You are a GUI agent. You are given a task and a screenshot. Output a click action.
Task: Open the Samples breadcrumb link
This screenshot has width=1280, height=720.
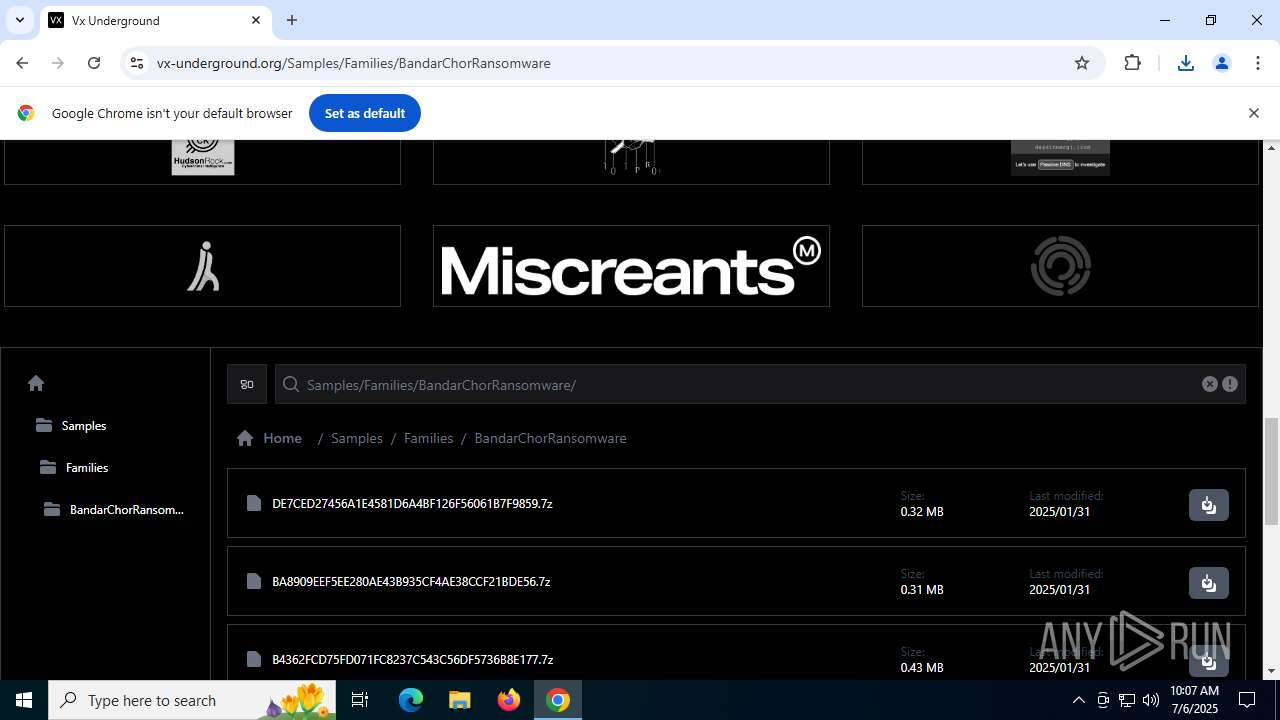coord(357,438)
